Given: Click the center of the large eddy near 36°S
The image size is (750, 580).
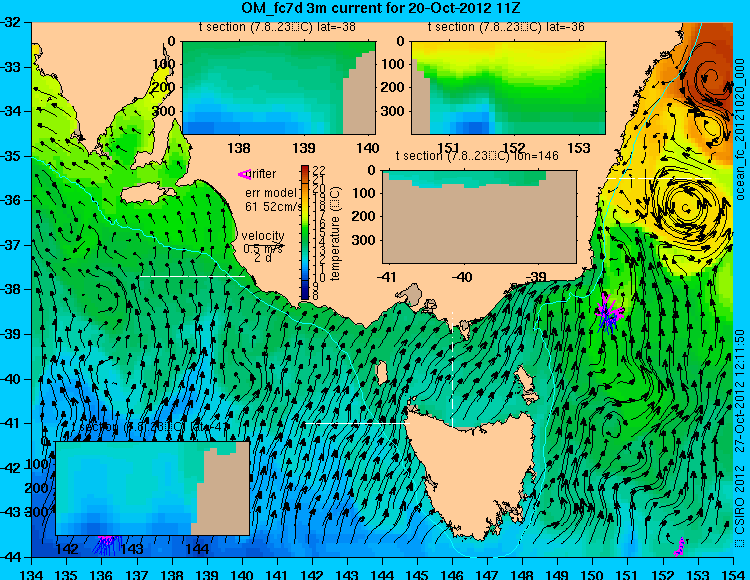Looking at the screenshot, I should [x=687, y=208].
